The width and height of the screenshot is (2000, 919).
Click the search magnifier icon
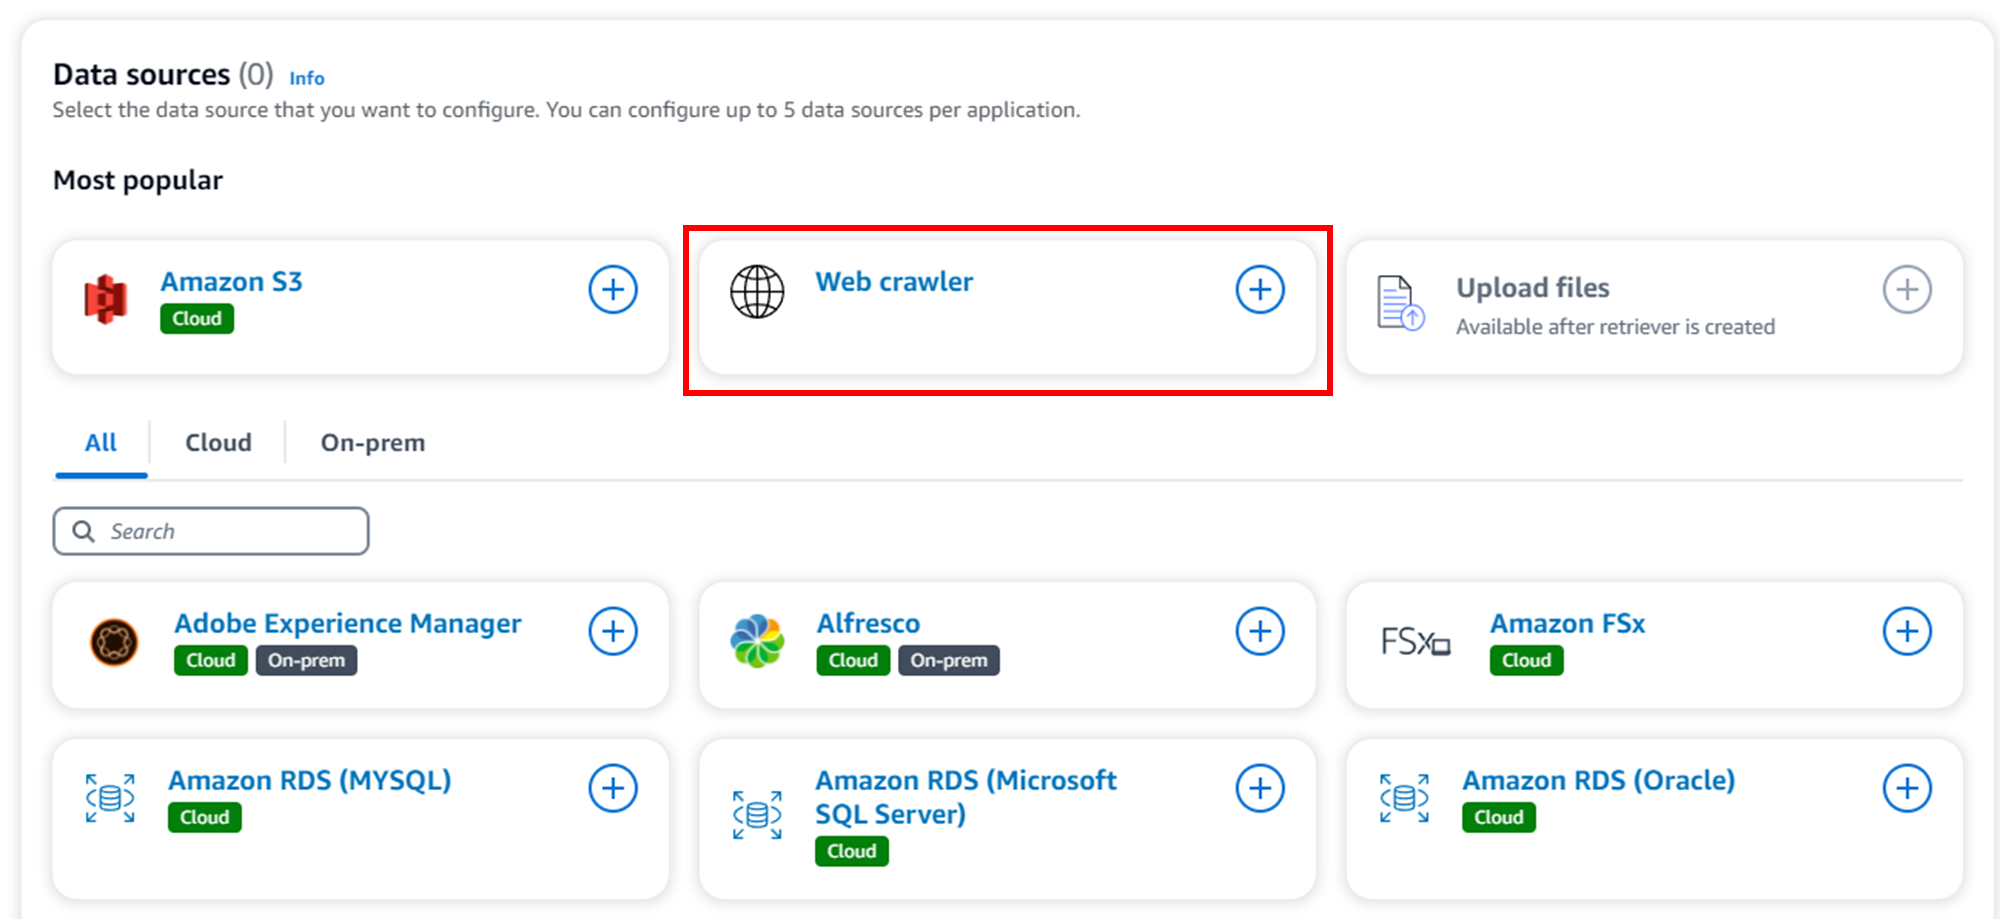(84, 531)
